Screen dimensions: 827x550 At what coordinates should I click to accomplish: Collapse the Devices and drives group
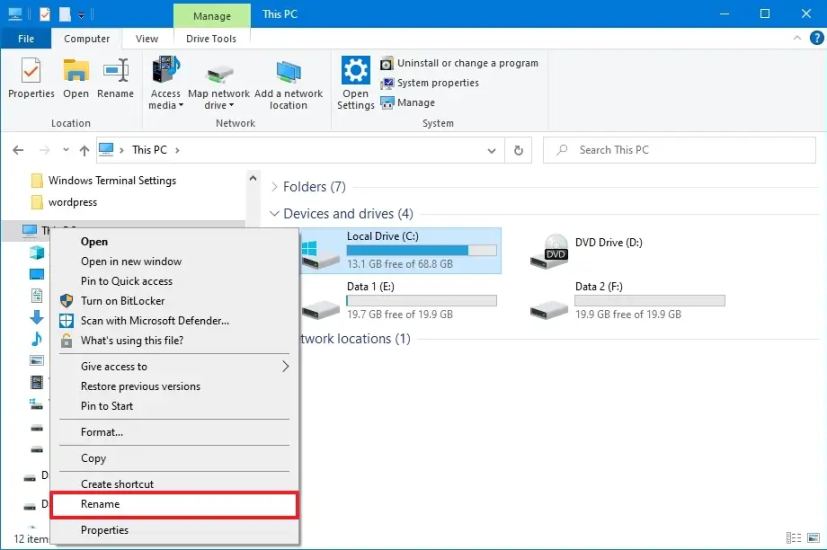[x=275, y=214]
